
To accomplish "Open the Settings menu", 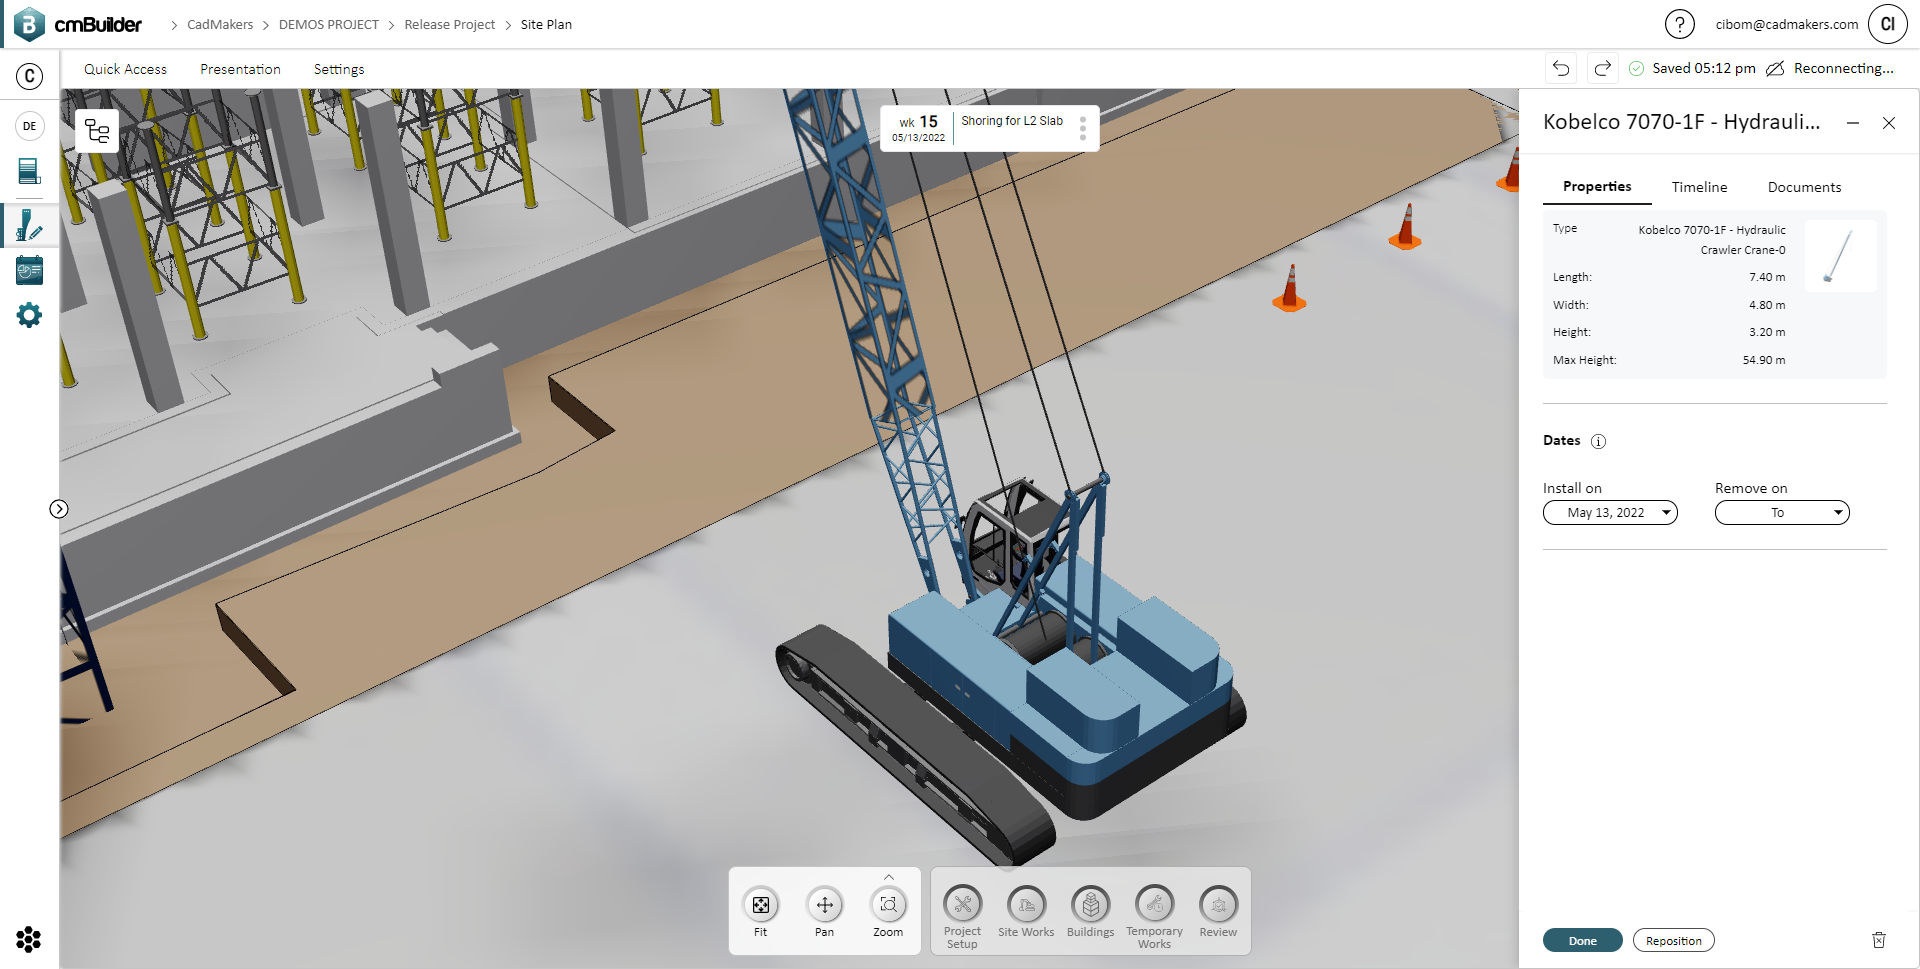I will 339,69.
